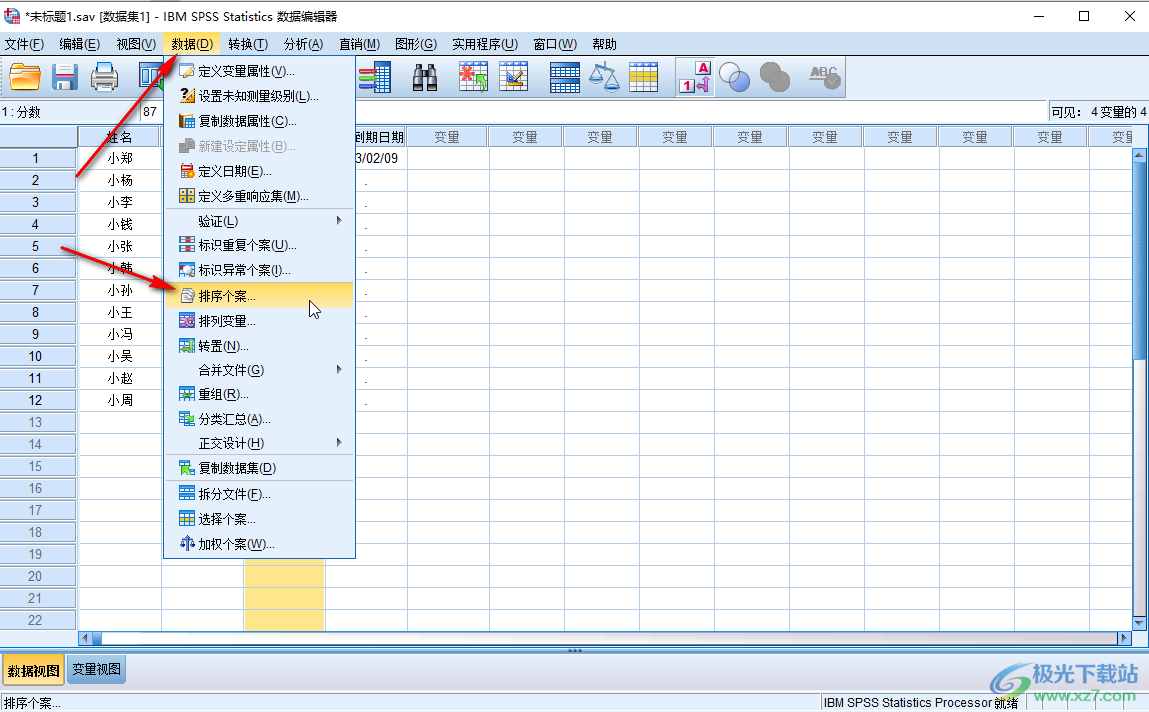1149x712 pixels.
Task: Select the 姓名 column header
Action: click(x=119, y=137)
